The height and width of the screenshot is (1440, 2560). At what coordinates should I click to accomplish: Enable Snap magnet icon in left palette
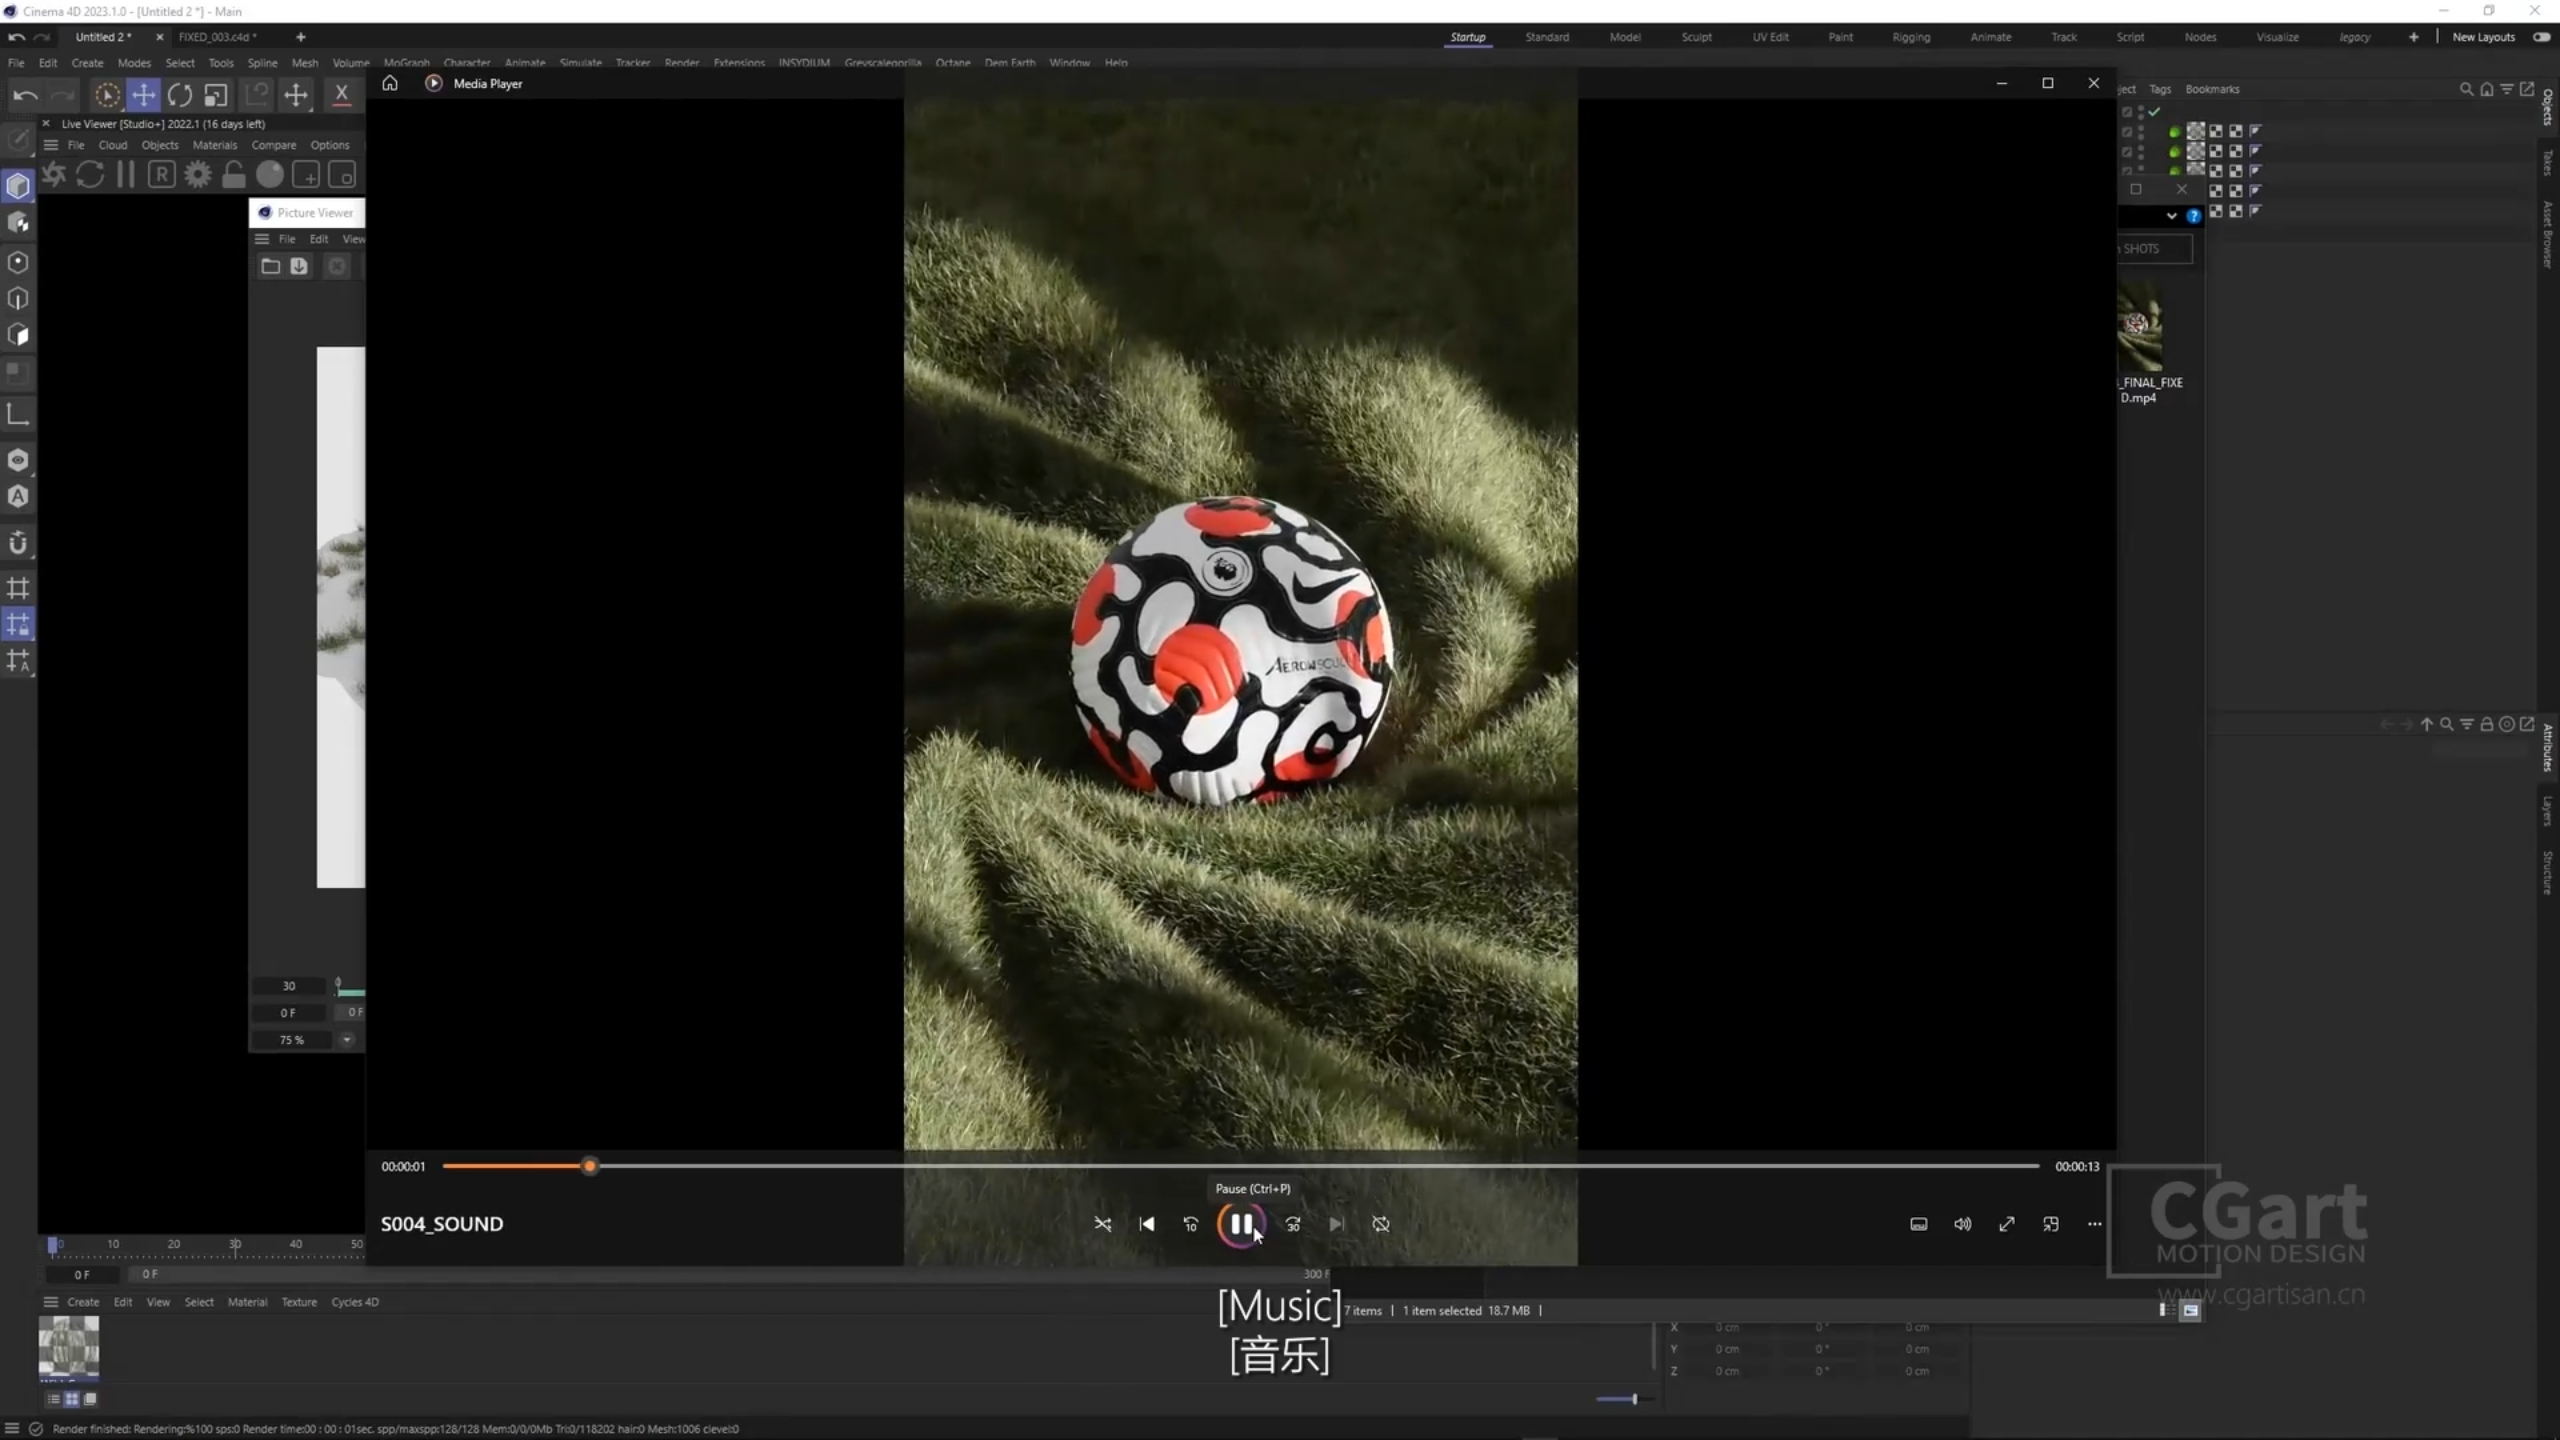(18, 543)
